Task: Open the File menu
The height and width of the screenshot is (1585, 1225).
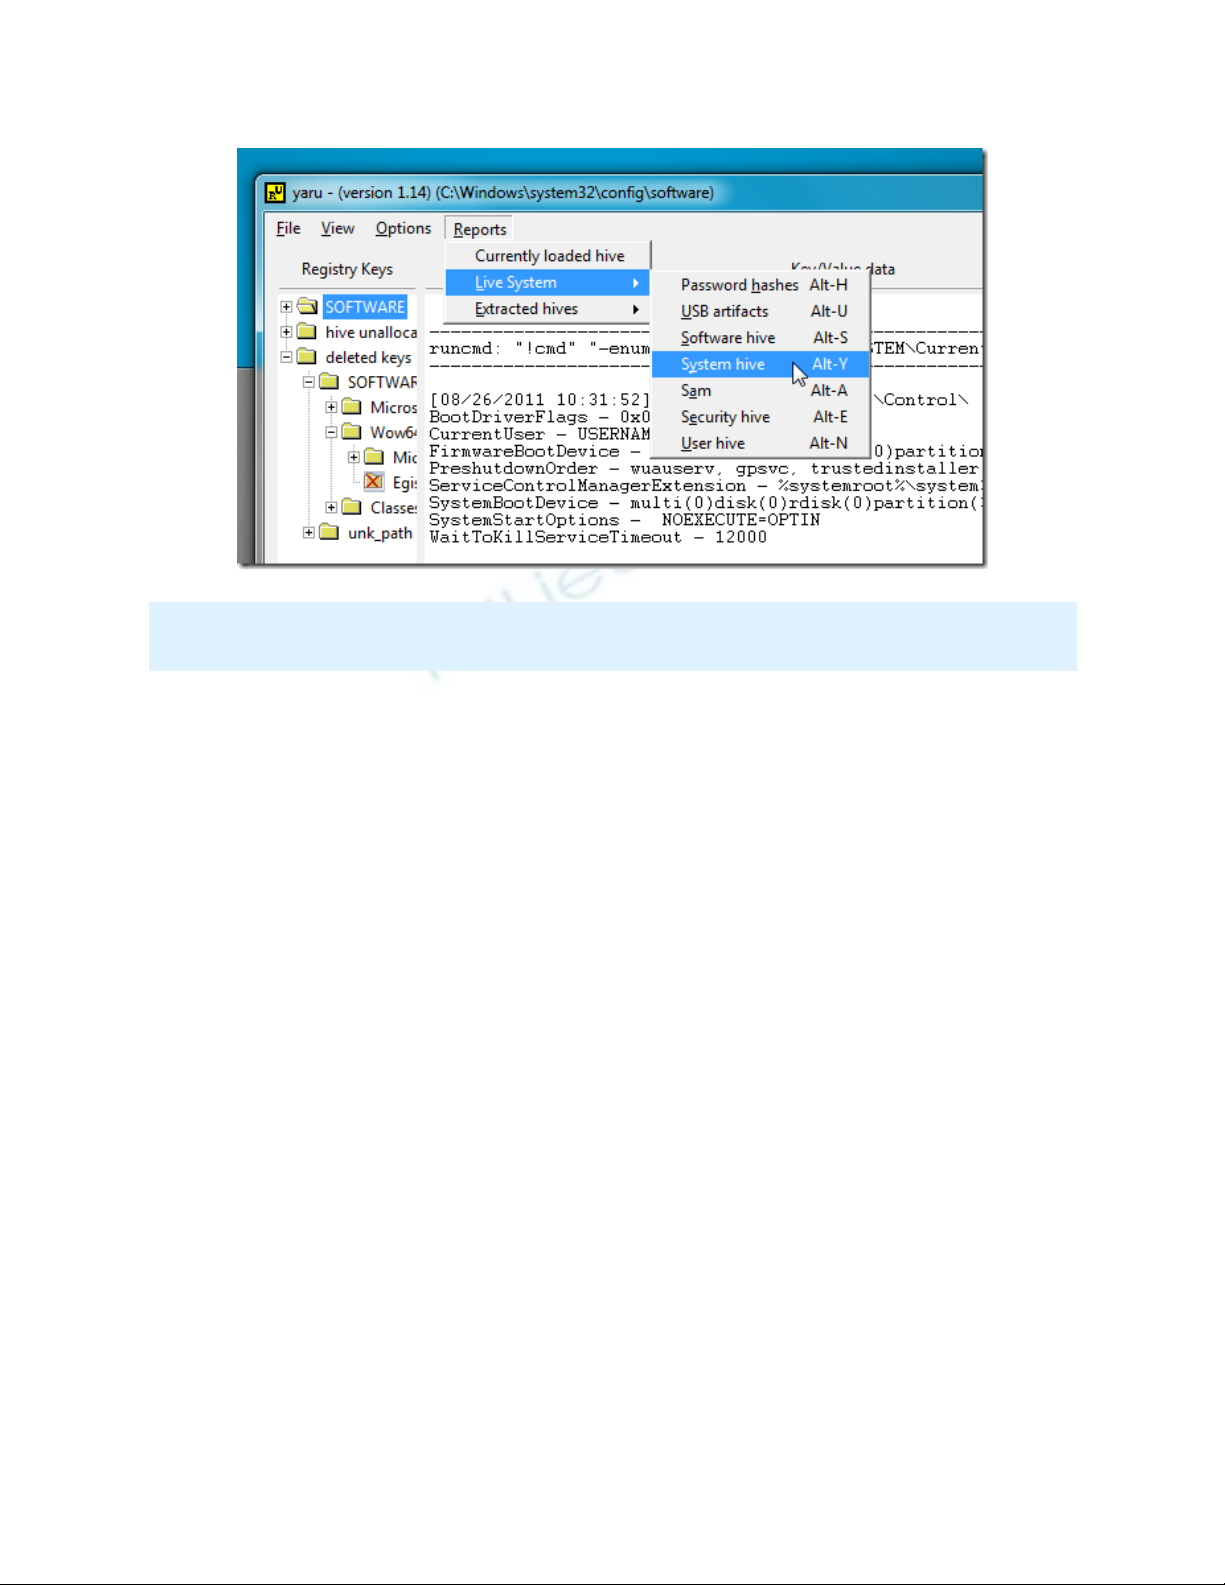Action: 288,229
